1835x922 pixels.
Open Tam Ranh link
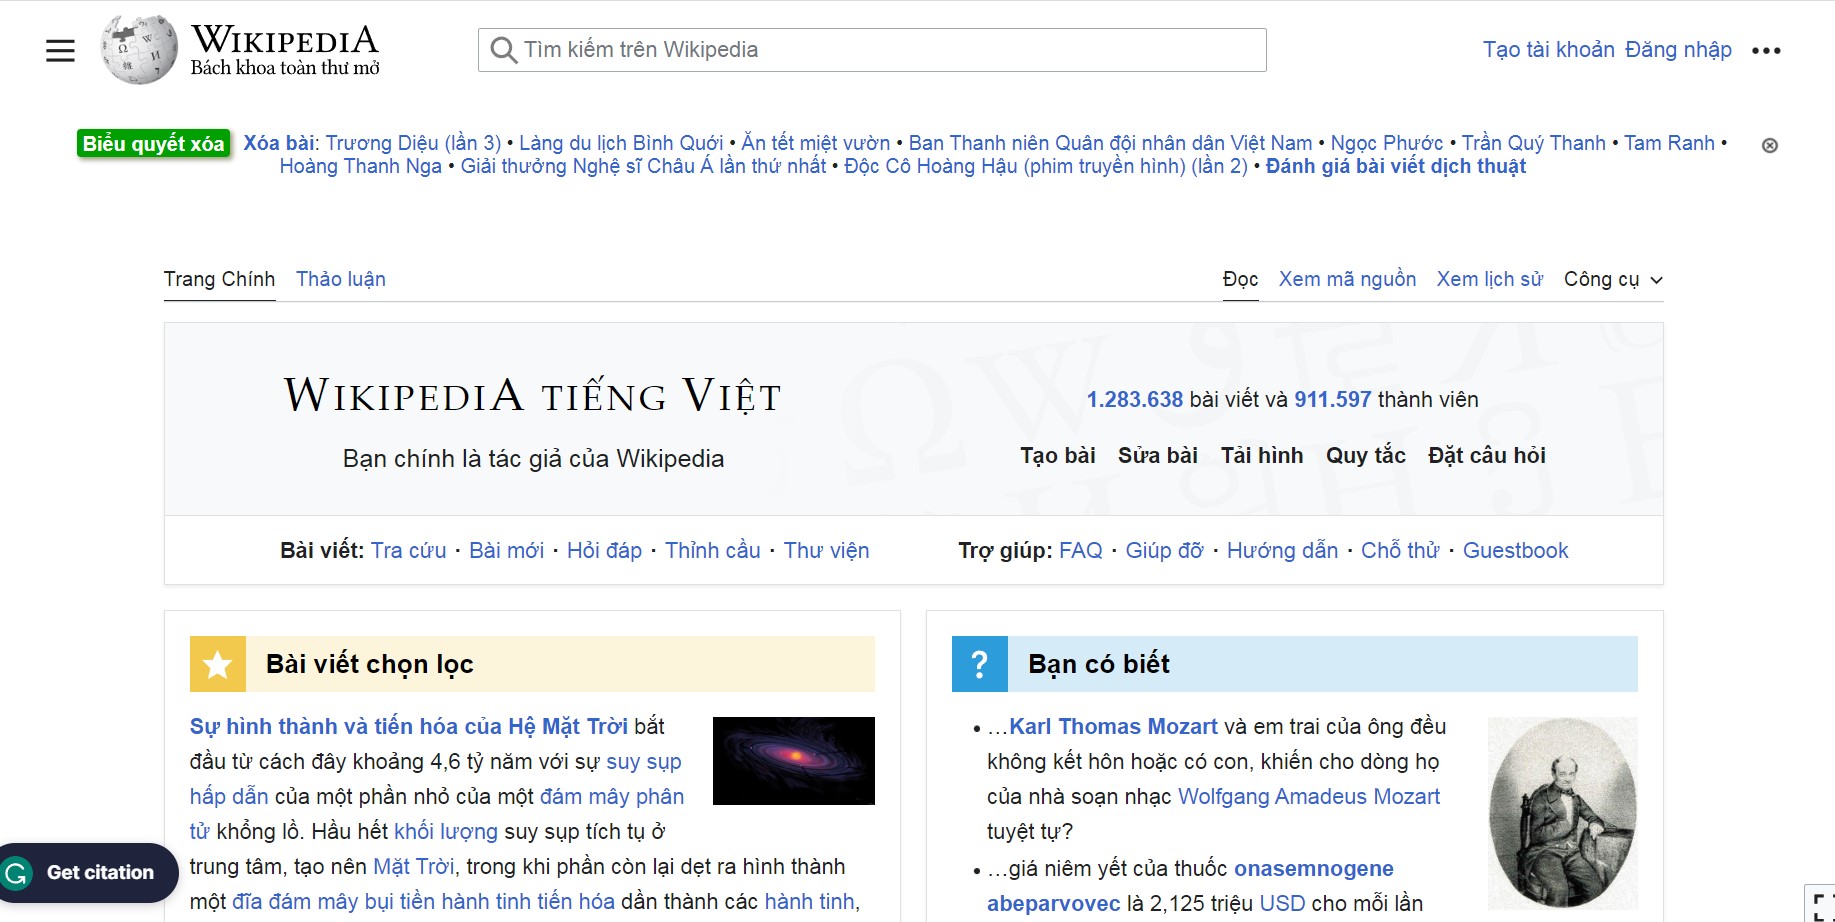[1669, 143]
